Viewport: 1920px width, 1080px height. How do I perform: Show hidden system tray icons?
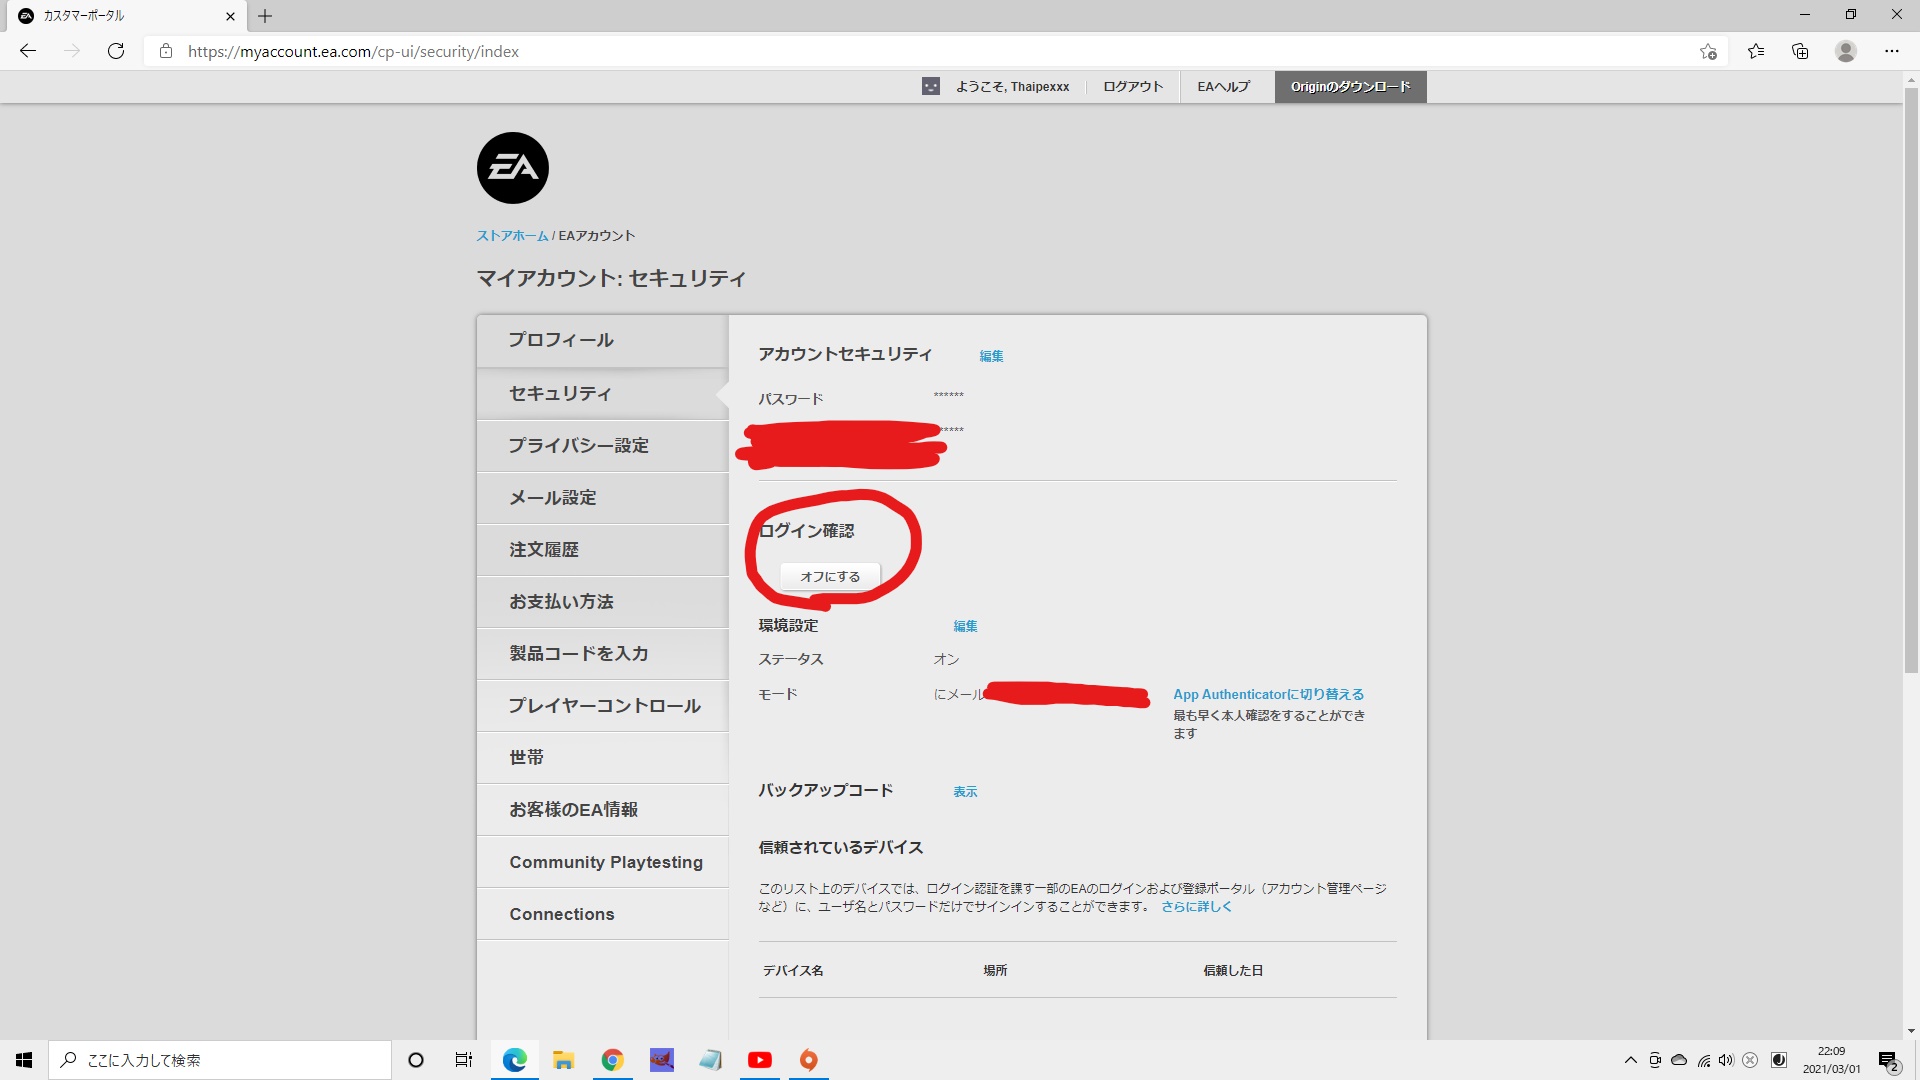1631,1060
